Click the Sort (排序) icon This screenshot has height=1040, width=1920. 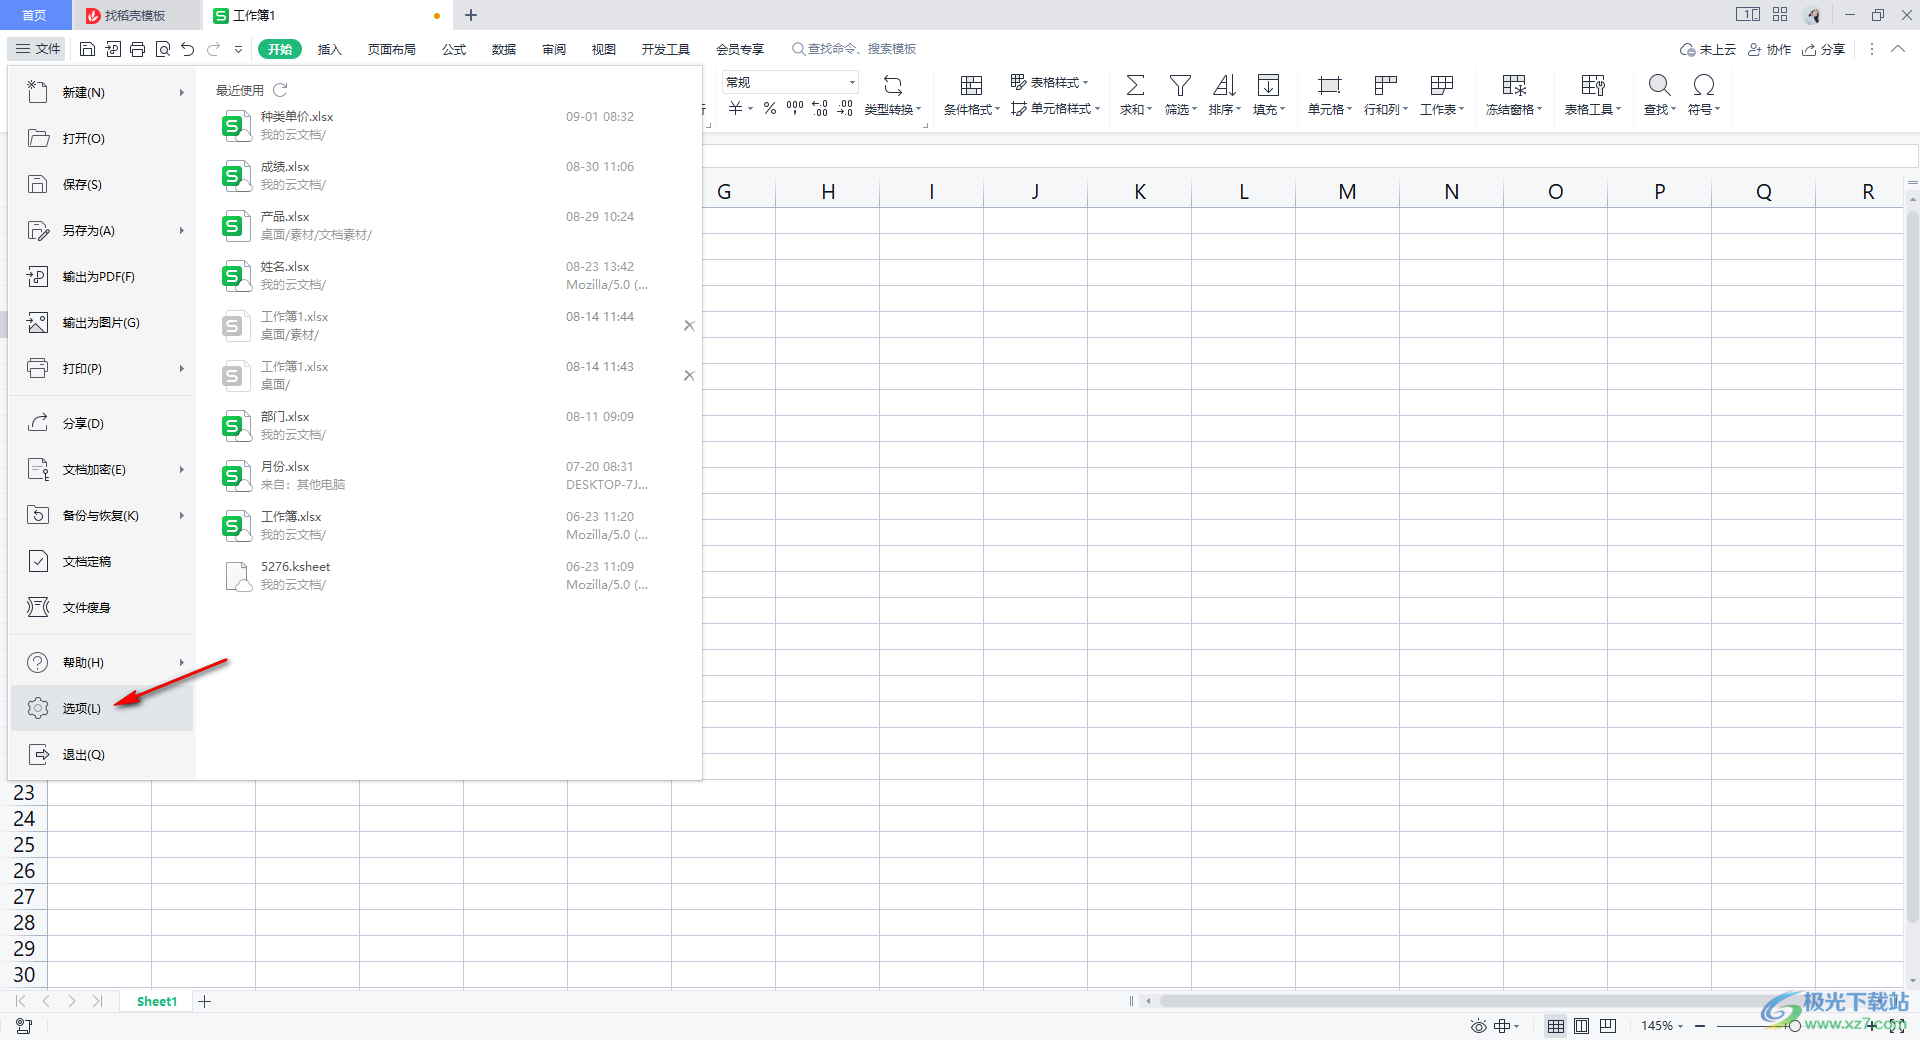[1224, 85]
